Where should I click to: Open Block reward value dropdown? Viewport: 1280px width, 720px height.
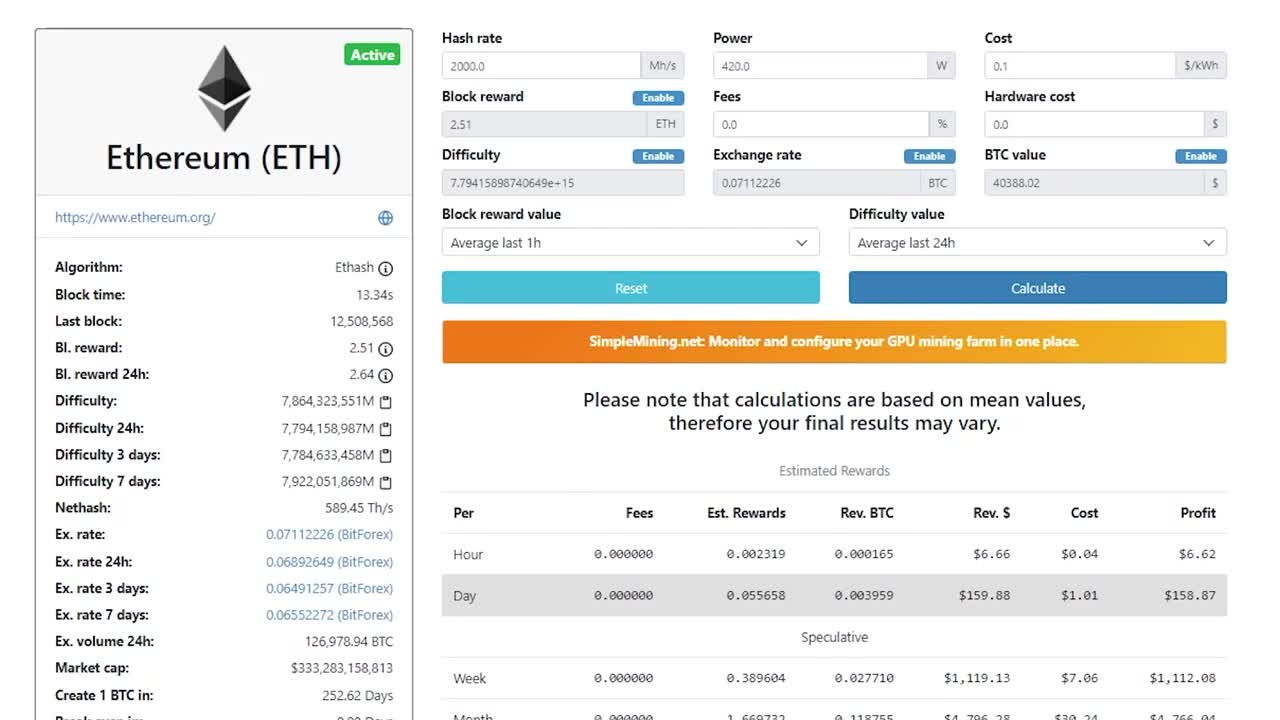click(x=631, y=243)
